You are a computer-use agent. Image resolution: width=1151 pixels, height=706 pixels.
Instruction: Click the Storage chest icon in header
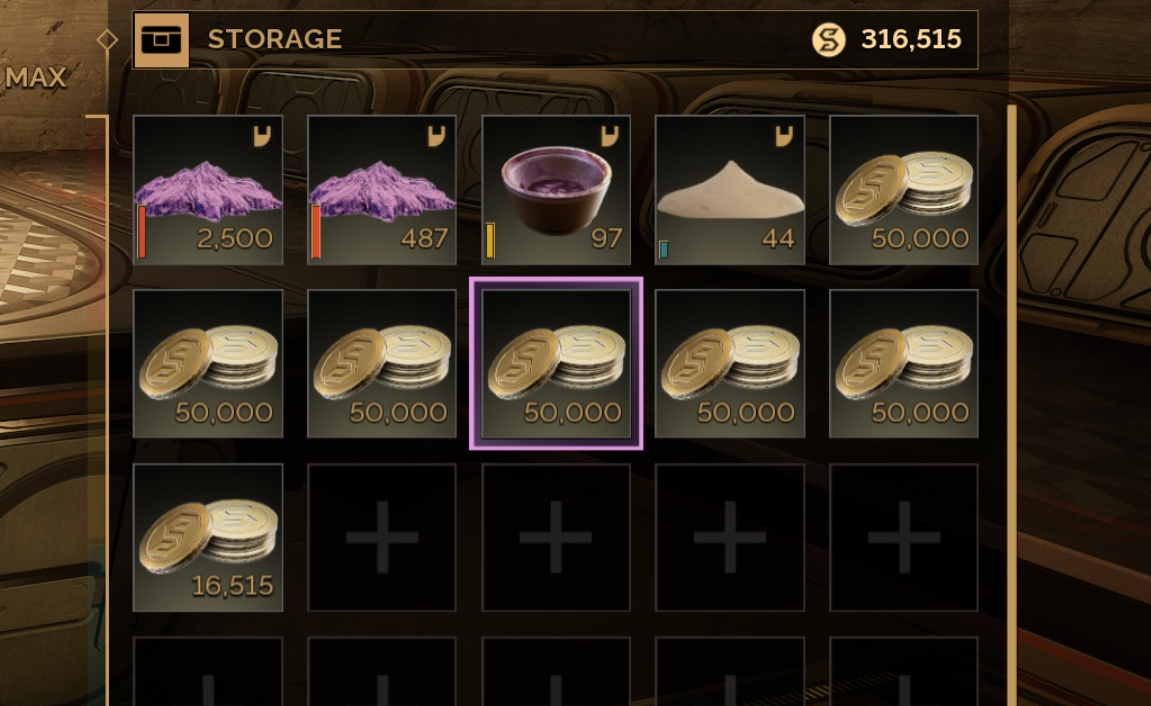click(x=161, y=40)
